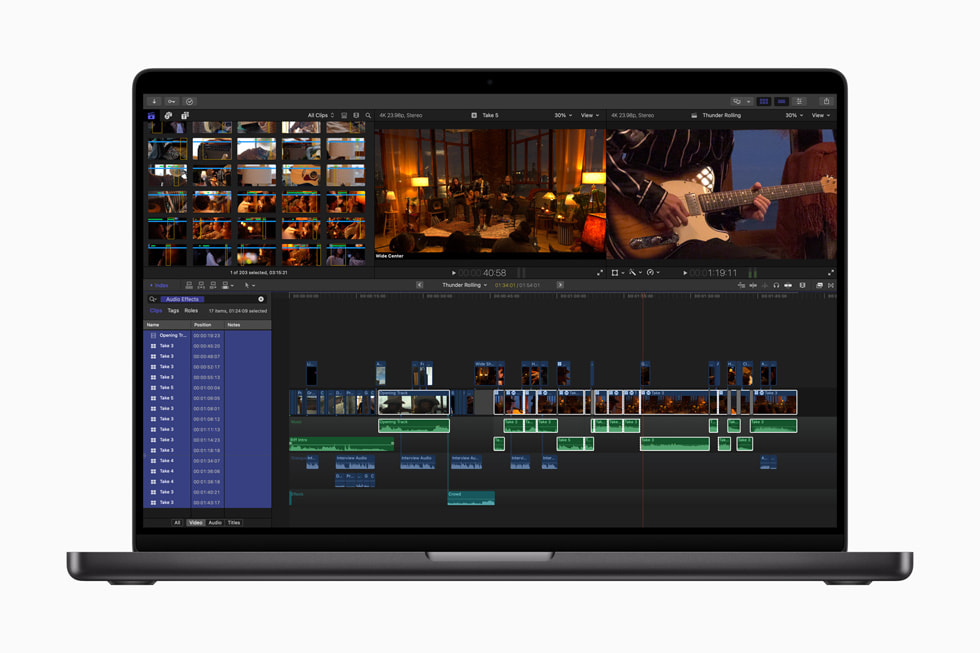This screenshot has width=980, height=653.
Task: Clear the Audio Effects search token
Action: click(x=261, y=299)
